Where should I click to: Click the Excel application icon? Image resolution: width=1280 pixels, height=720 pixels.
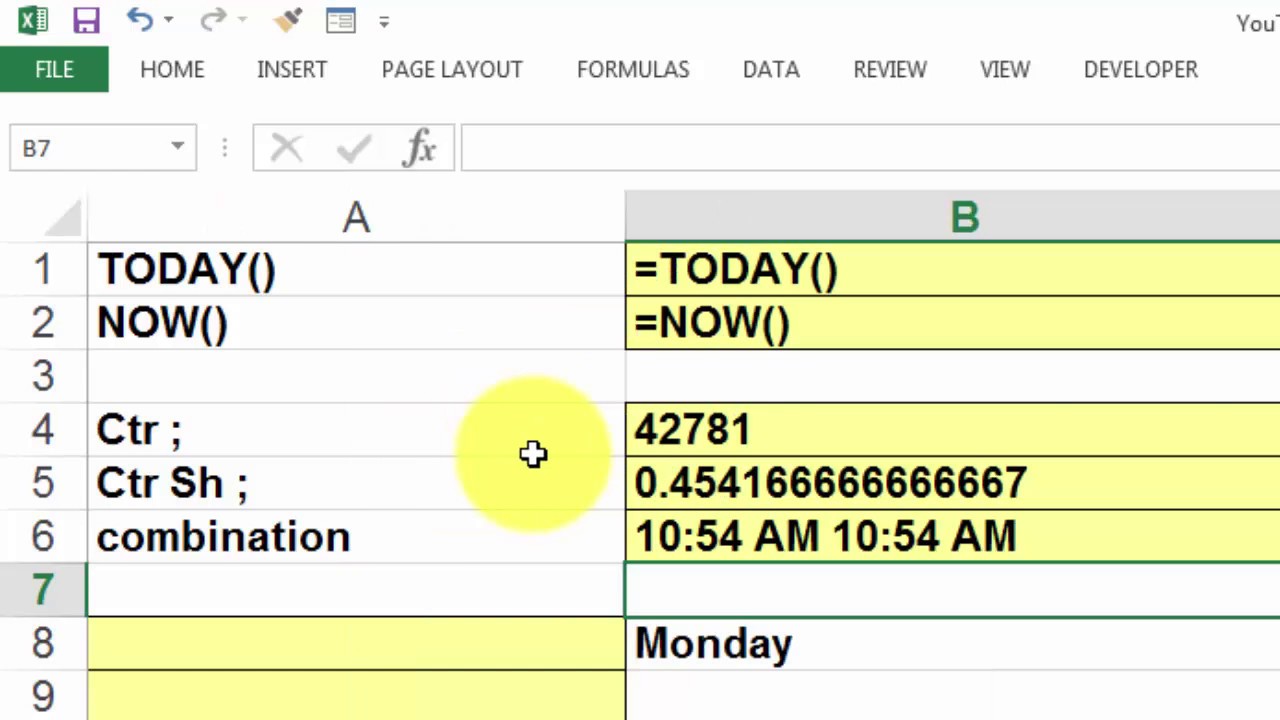[33, 20]
